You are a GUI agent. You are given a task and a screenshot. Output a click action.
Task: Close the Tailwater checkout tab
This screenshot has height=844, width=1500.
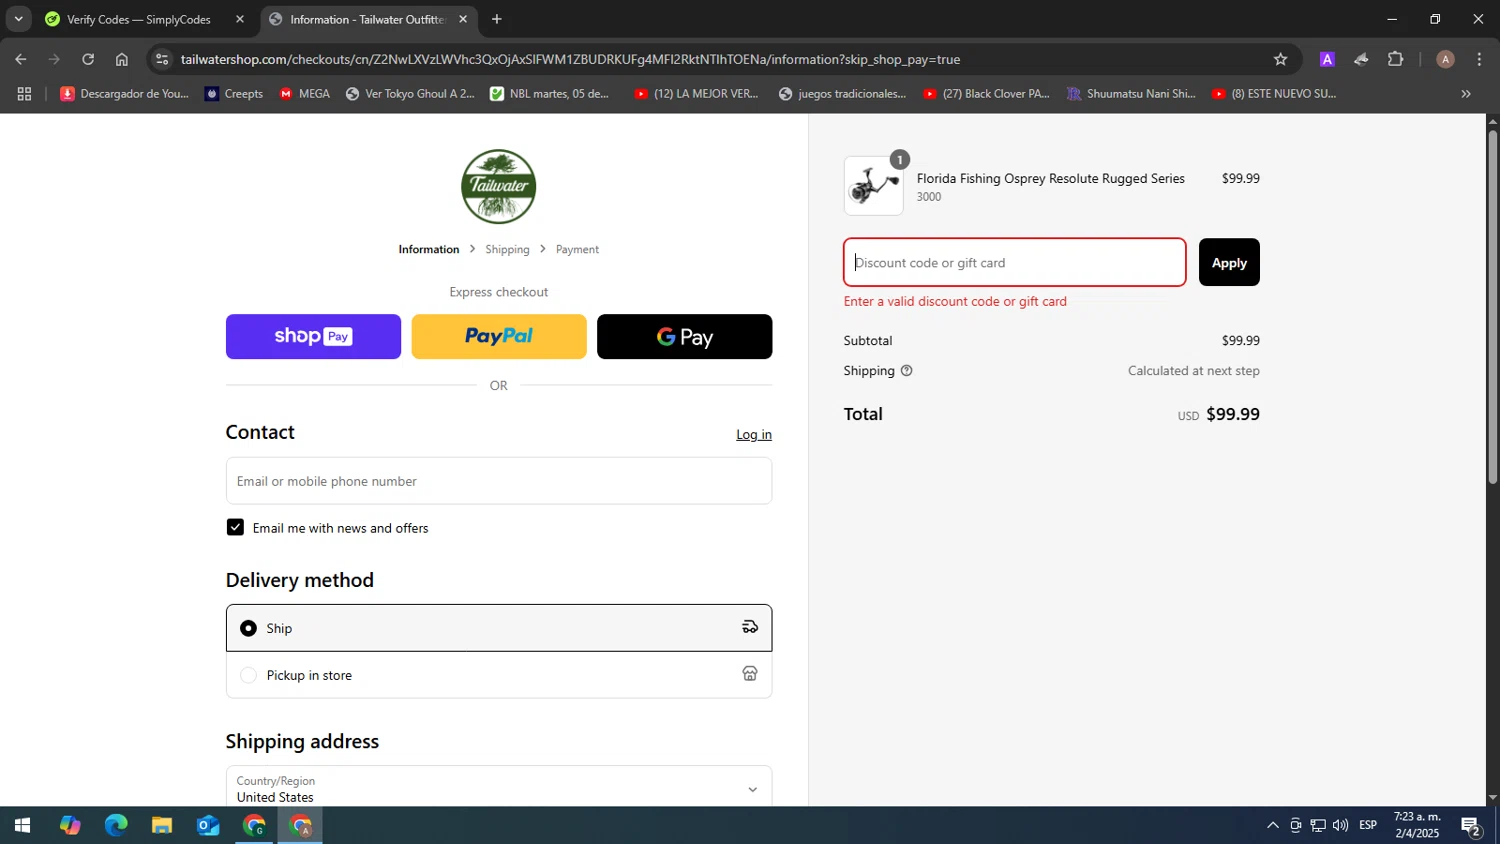tap(463, 19)
